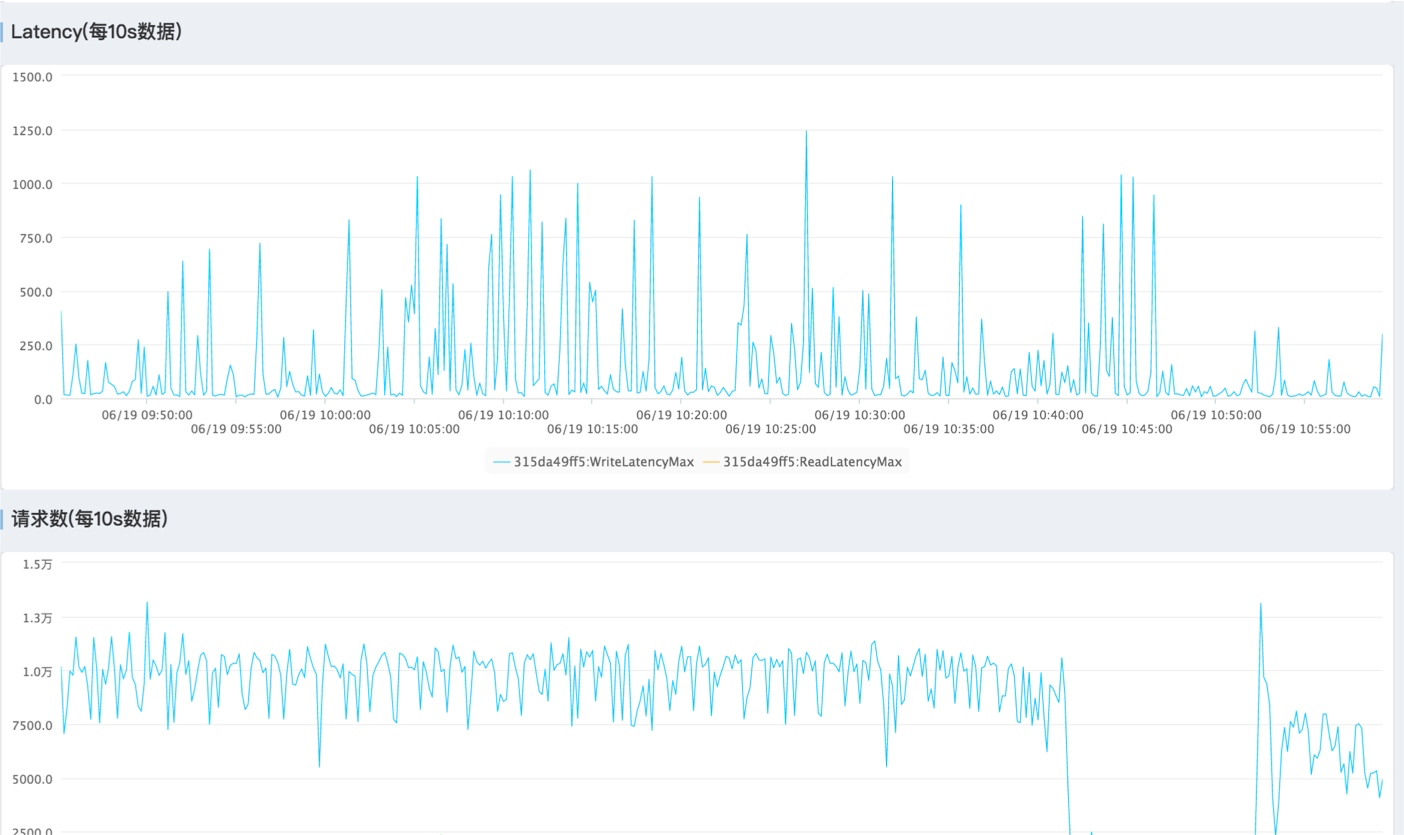The height and width of the screenshot is (835, 1404).
Task: Click the 250.0 latency axis value
Action: click(x=36, y=346)
